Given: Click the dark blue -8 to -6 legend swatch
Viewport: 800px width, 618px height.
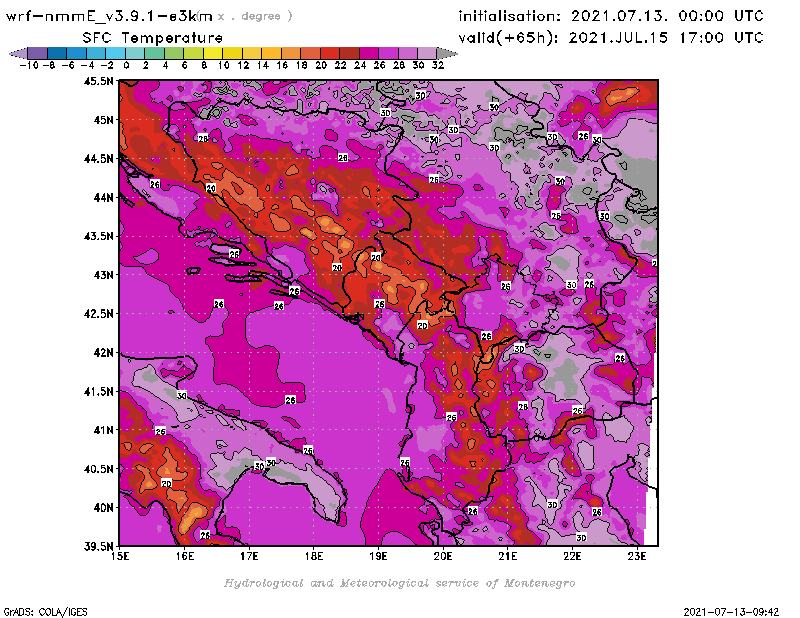Looking at the screenshot, I should pyautogui.click(x=57, y=54).
